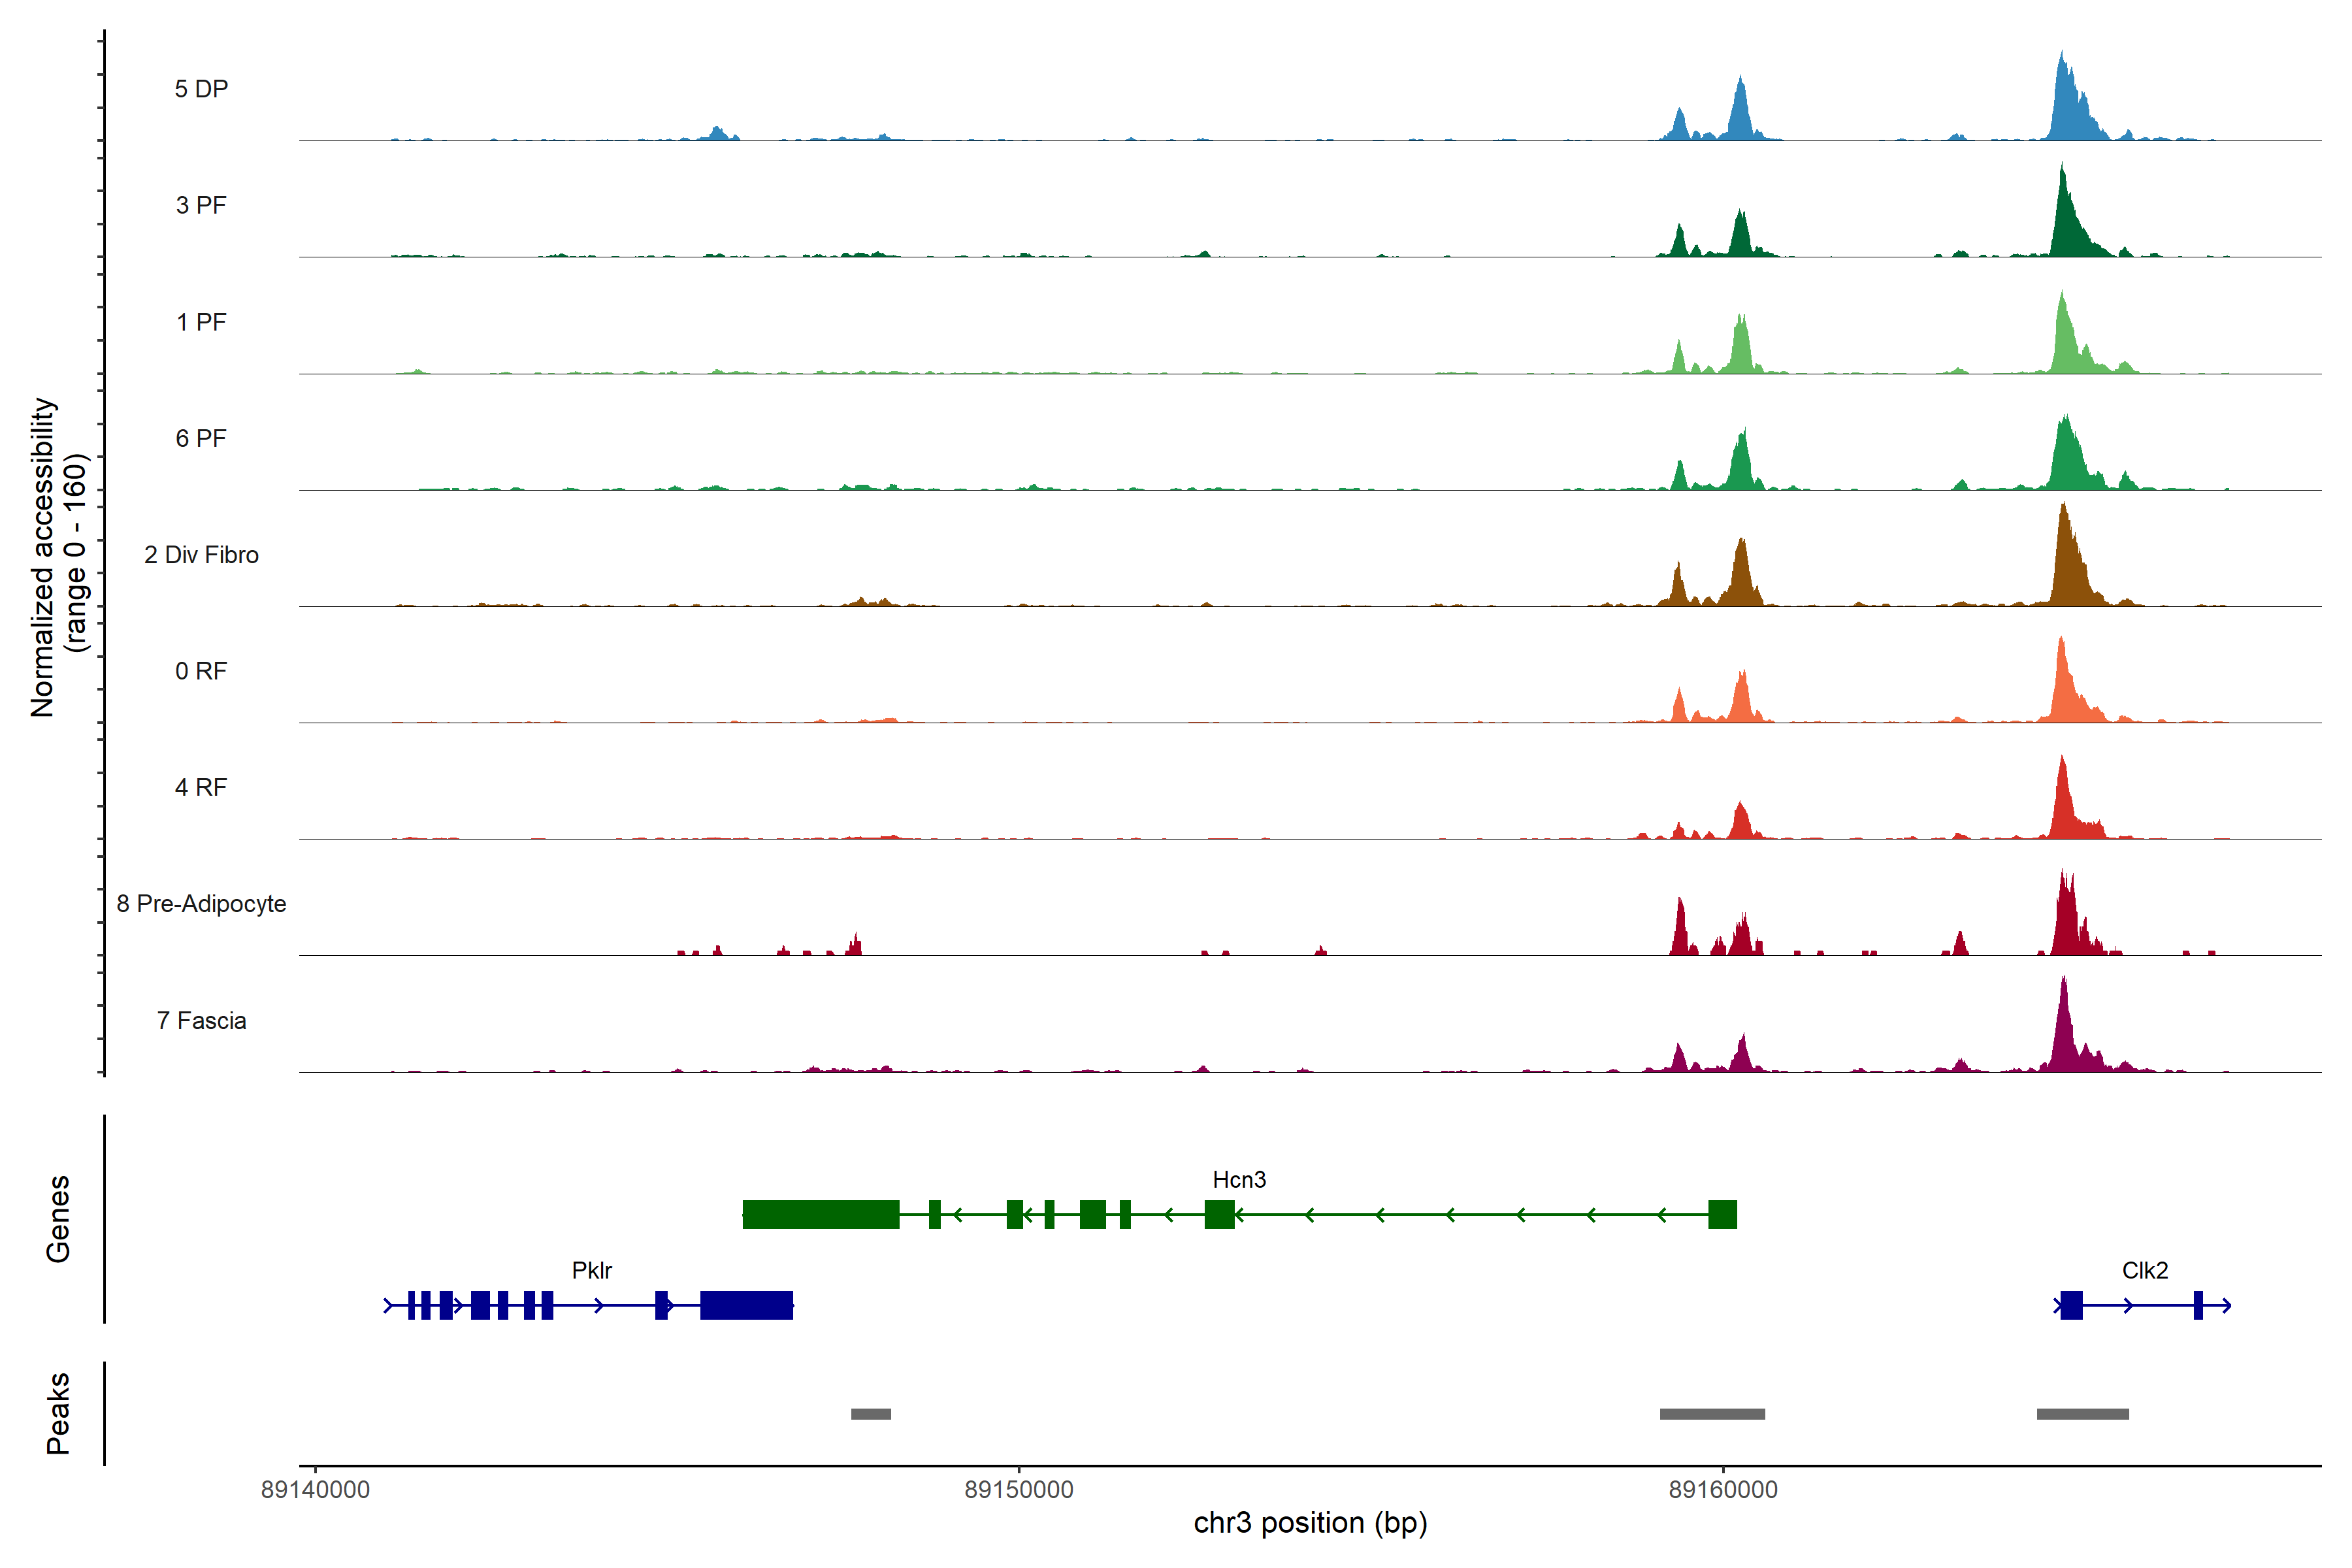Click the chr3 position axis title
This screenshot has height=1568, width=2352.
pyautogui.click(x=1310, y=1523)
